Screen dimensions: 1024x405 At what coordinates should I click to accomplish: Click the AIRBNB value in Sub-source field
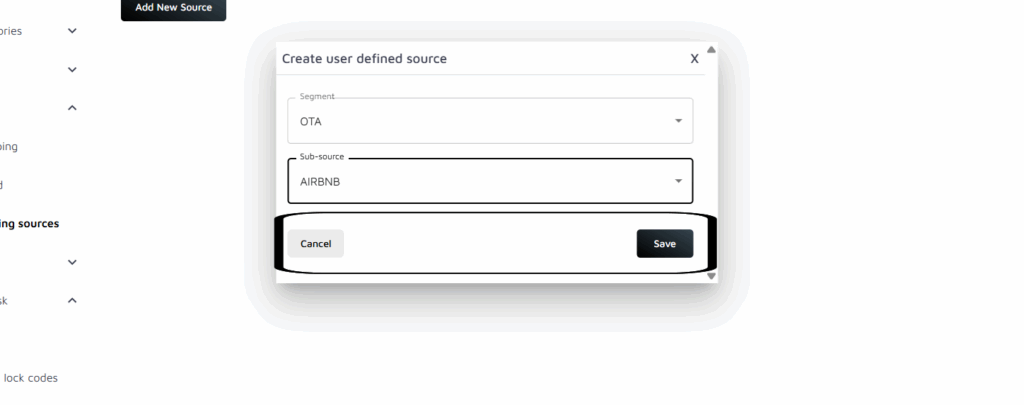pyautogui.click(x=321, y=182)
